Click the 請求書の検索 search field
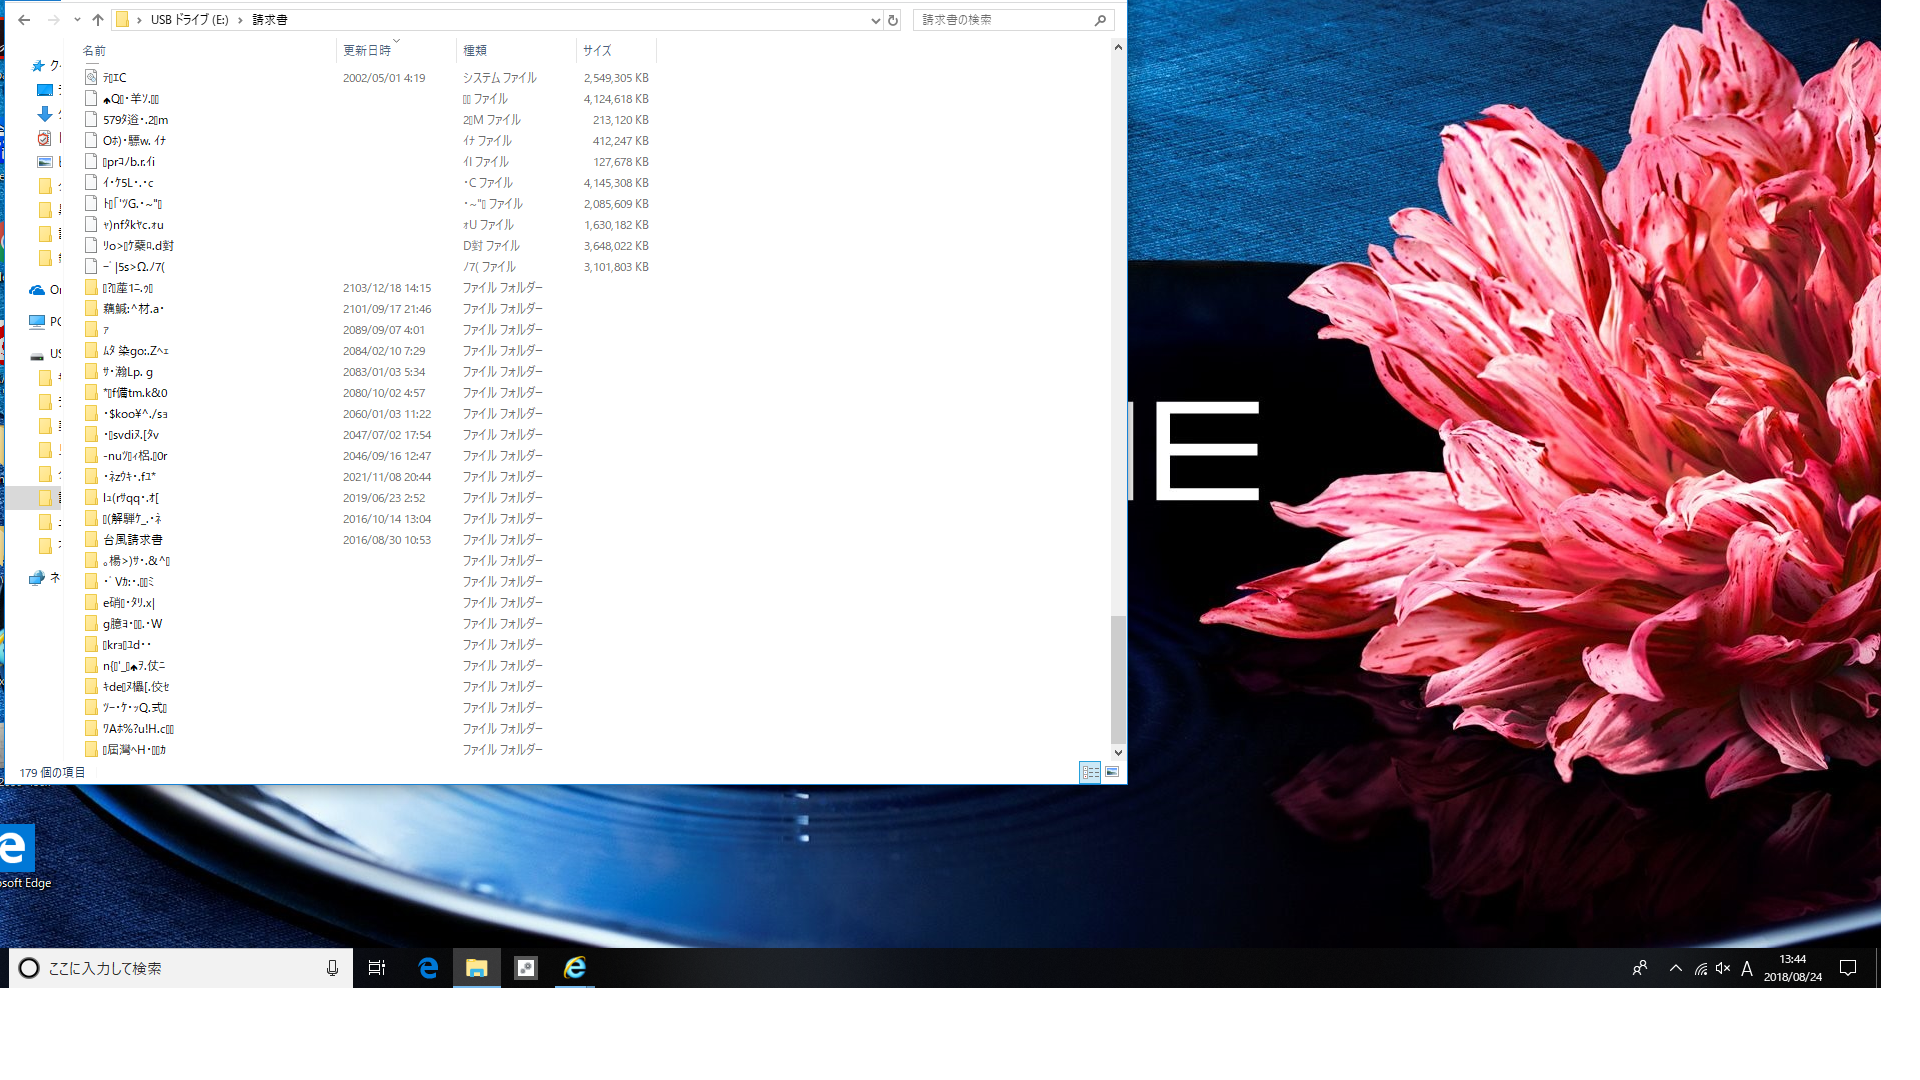The image size is (1920, 1080). [1000, 20]
